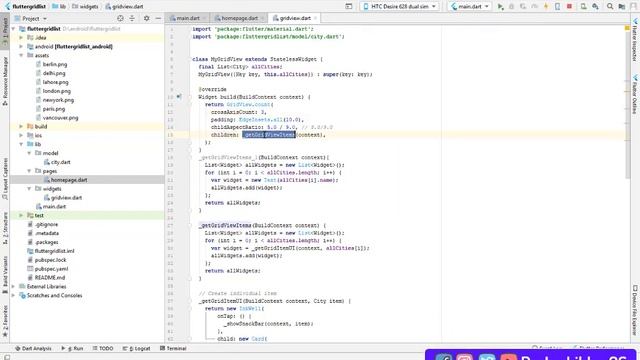Click the override gutter icon at build method
Viewport: 640px width, 360px height.
coord(179,97)
